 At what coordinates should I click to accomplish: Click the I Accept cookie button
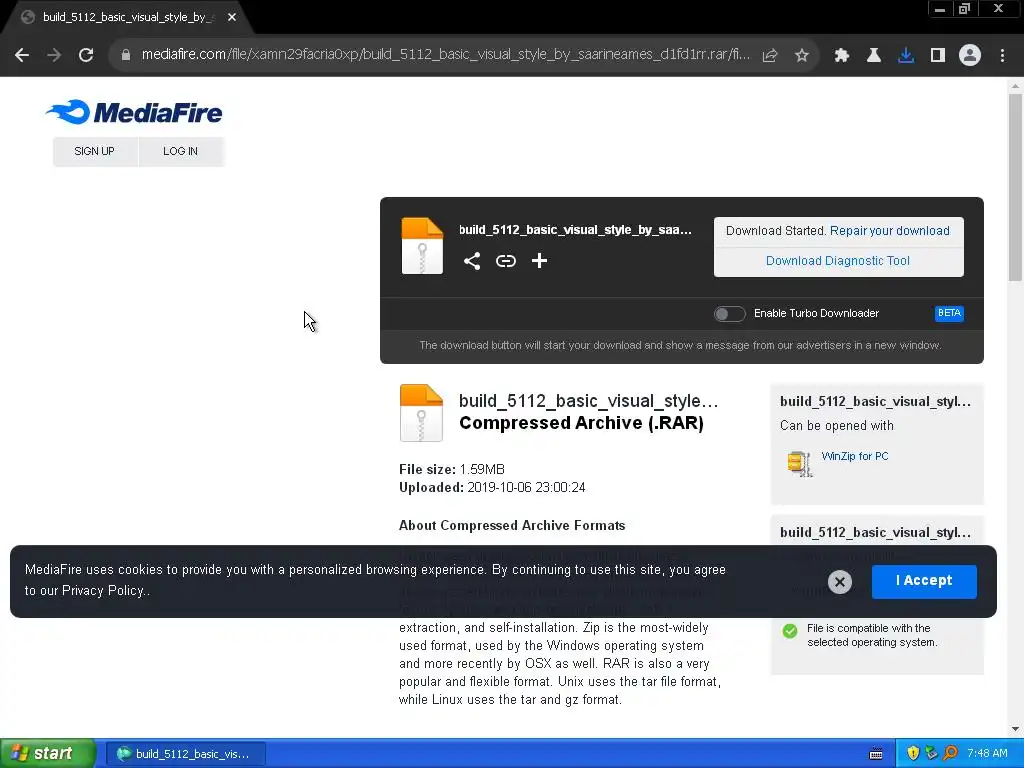tap(924, 581)
